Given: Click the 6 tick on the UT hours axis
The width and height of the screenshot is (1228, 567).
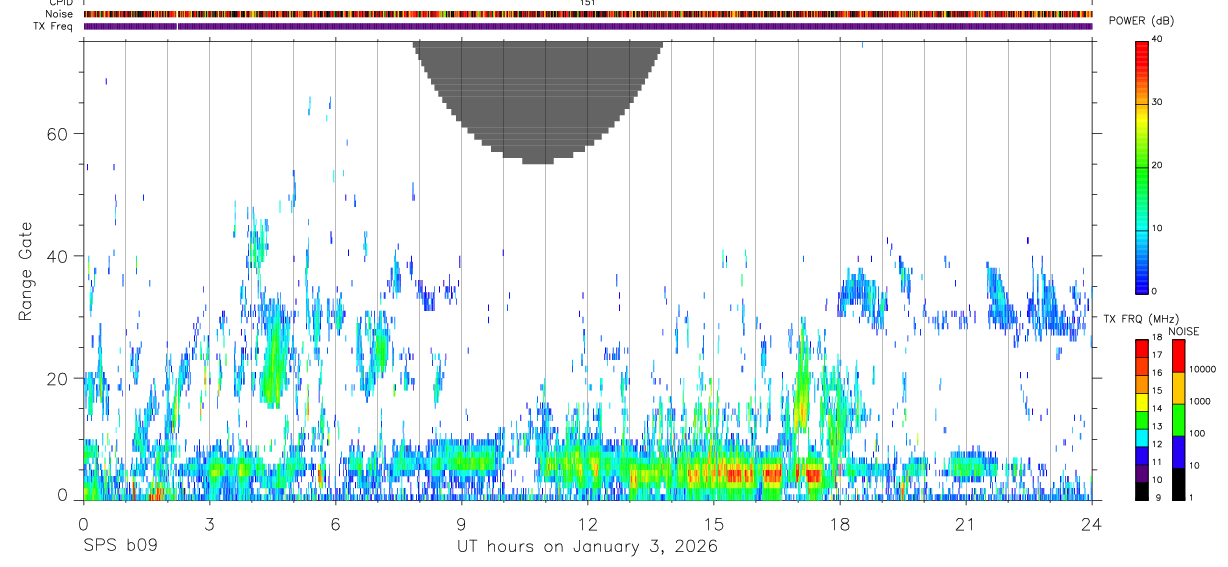Looking at the screenshot, I should point(335,524).
